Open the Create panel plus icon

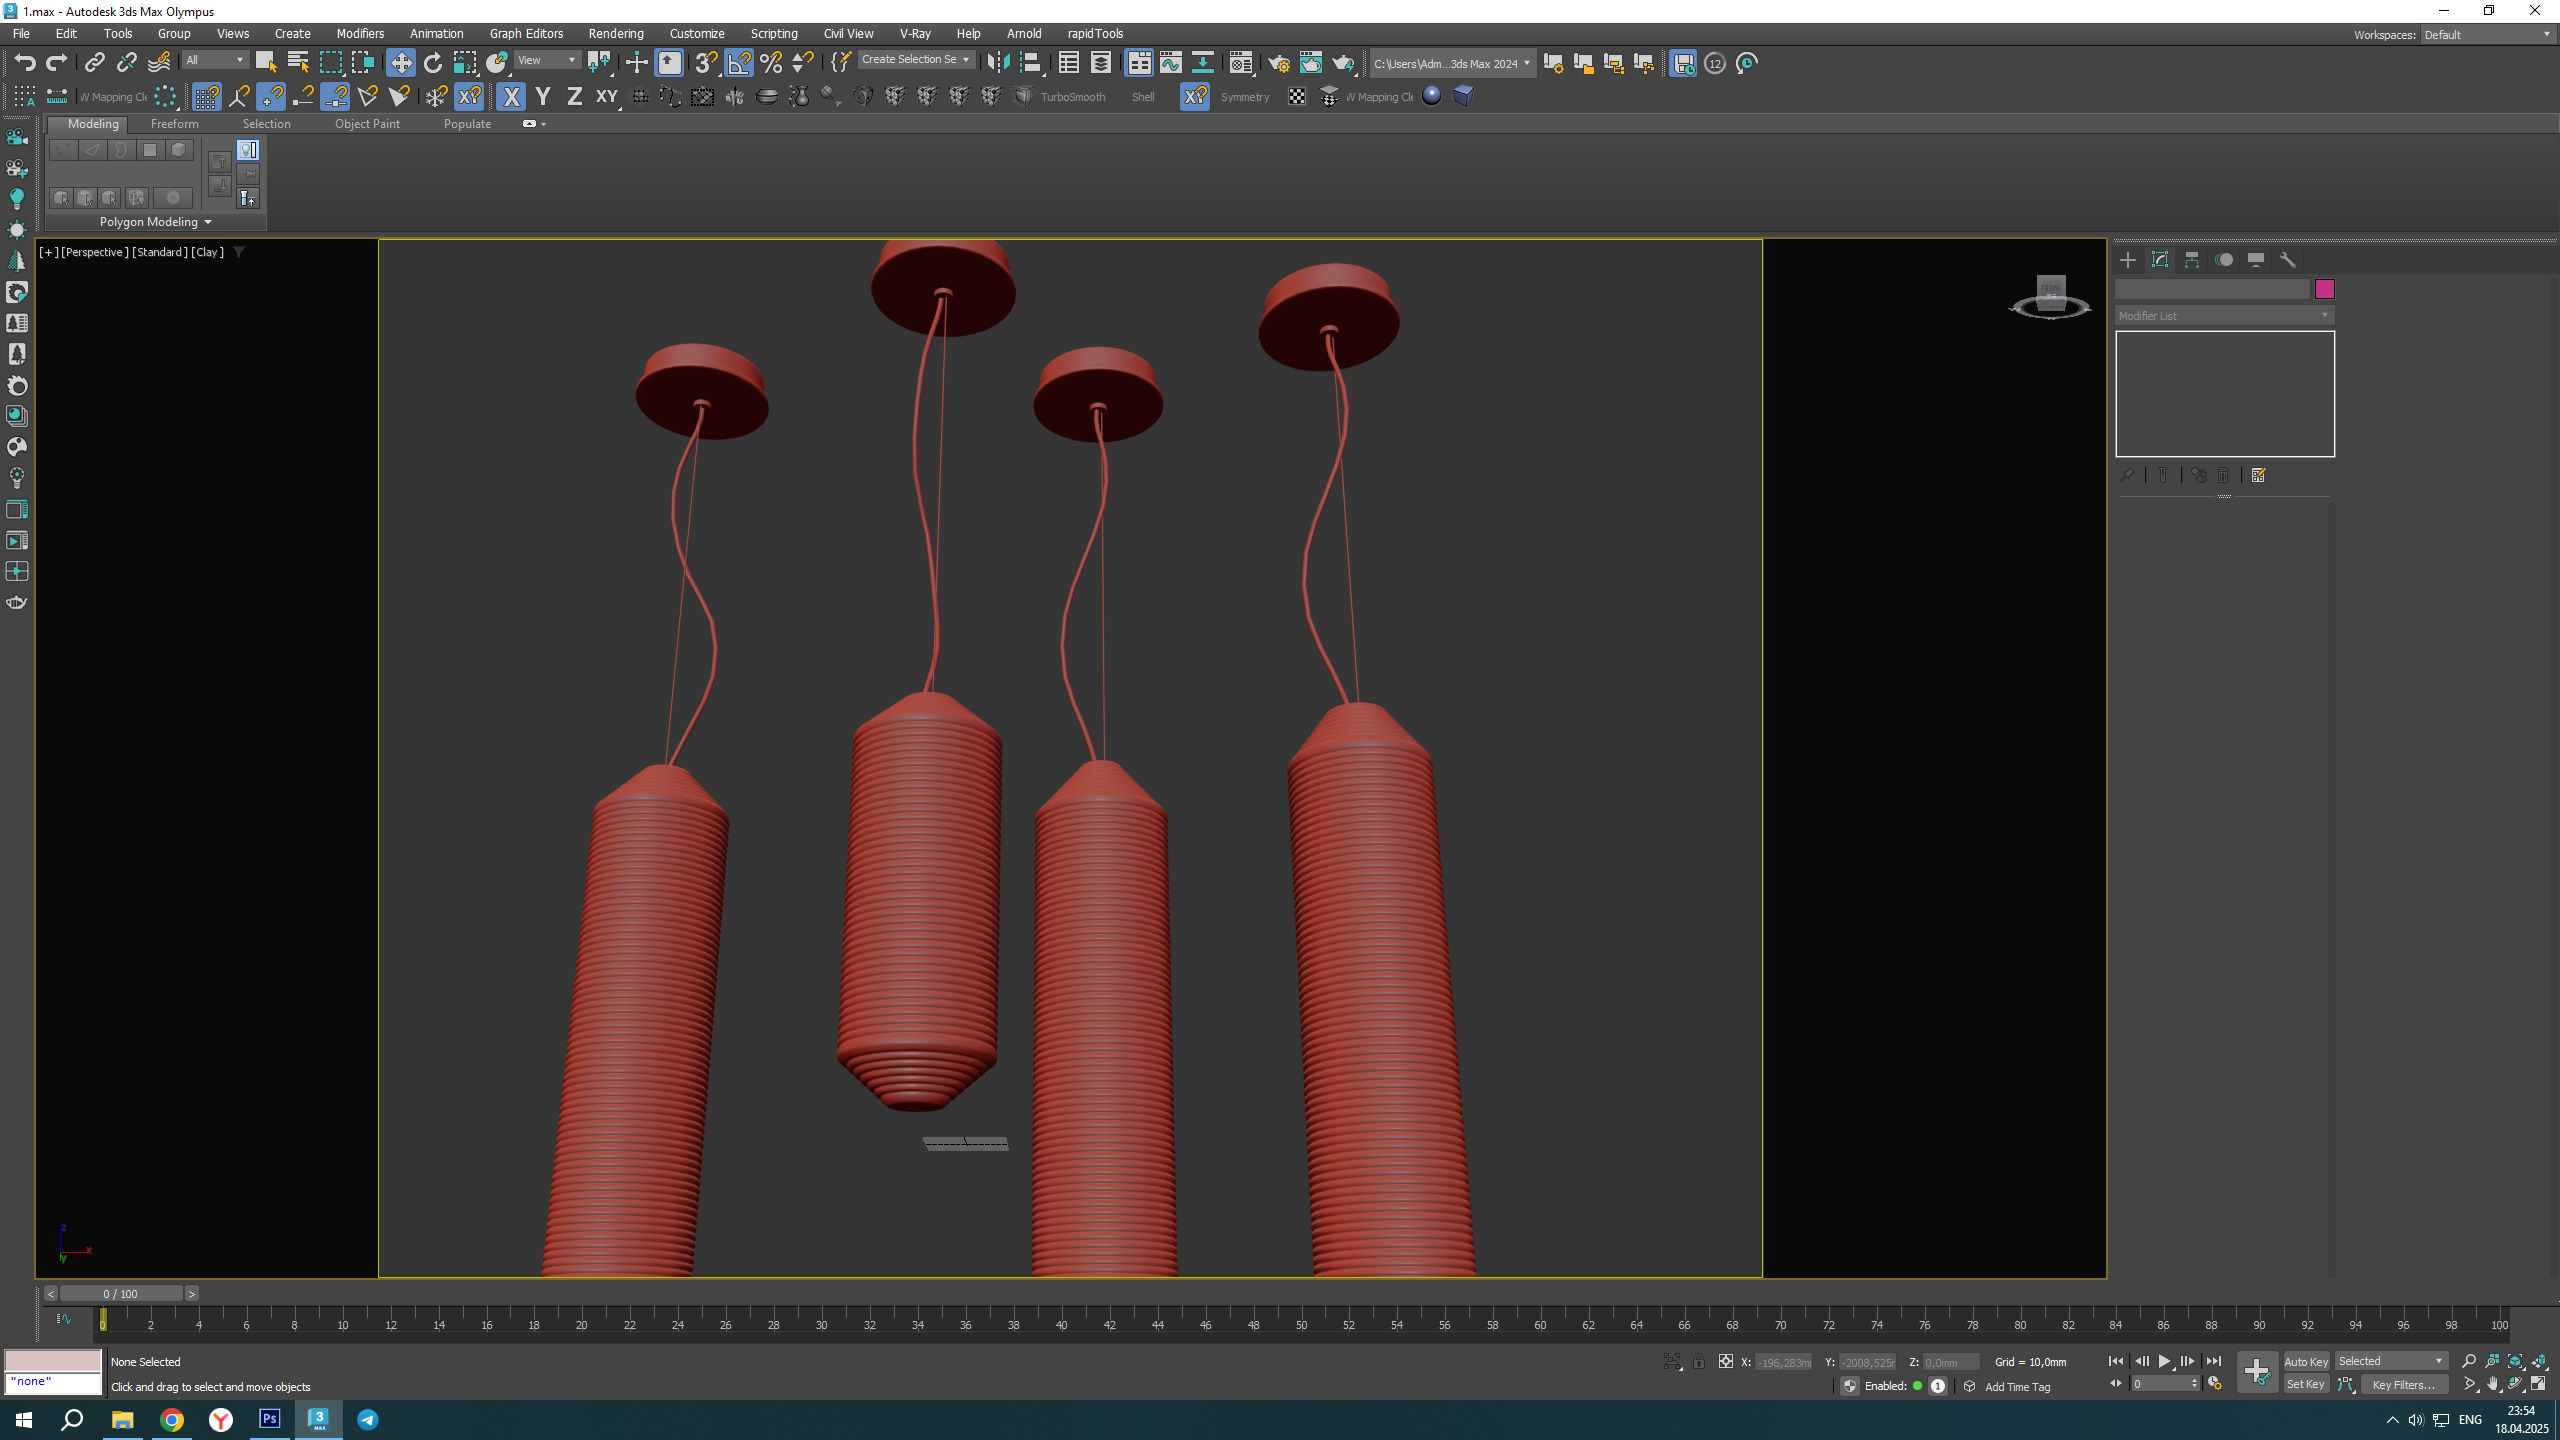click(x=2127, y=260)
